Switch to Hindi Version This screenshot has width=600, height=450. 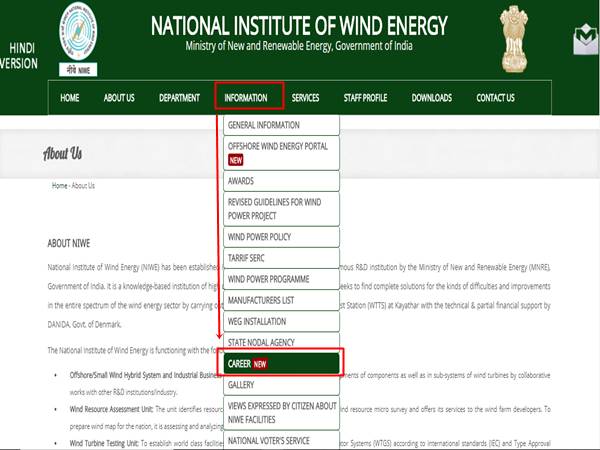[x=19, y=55]
